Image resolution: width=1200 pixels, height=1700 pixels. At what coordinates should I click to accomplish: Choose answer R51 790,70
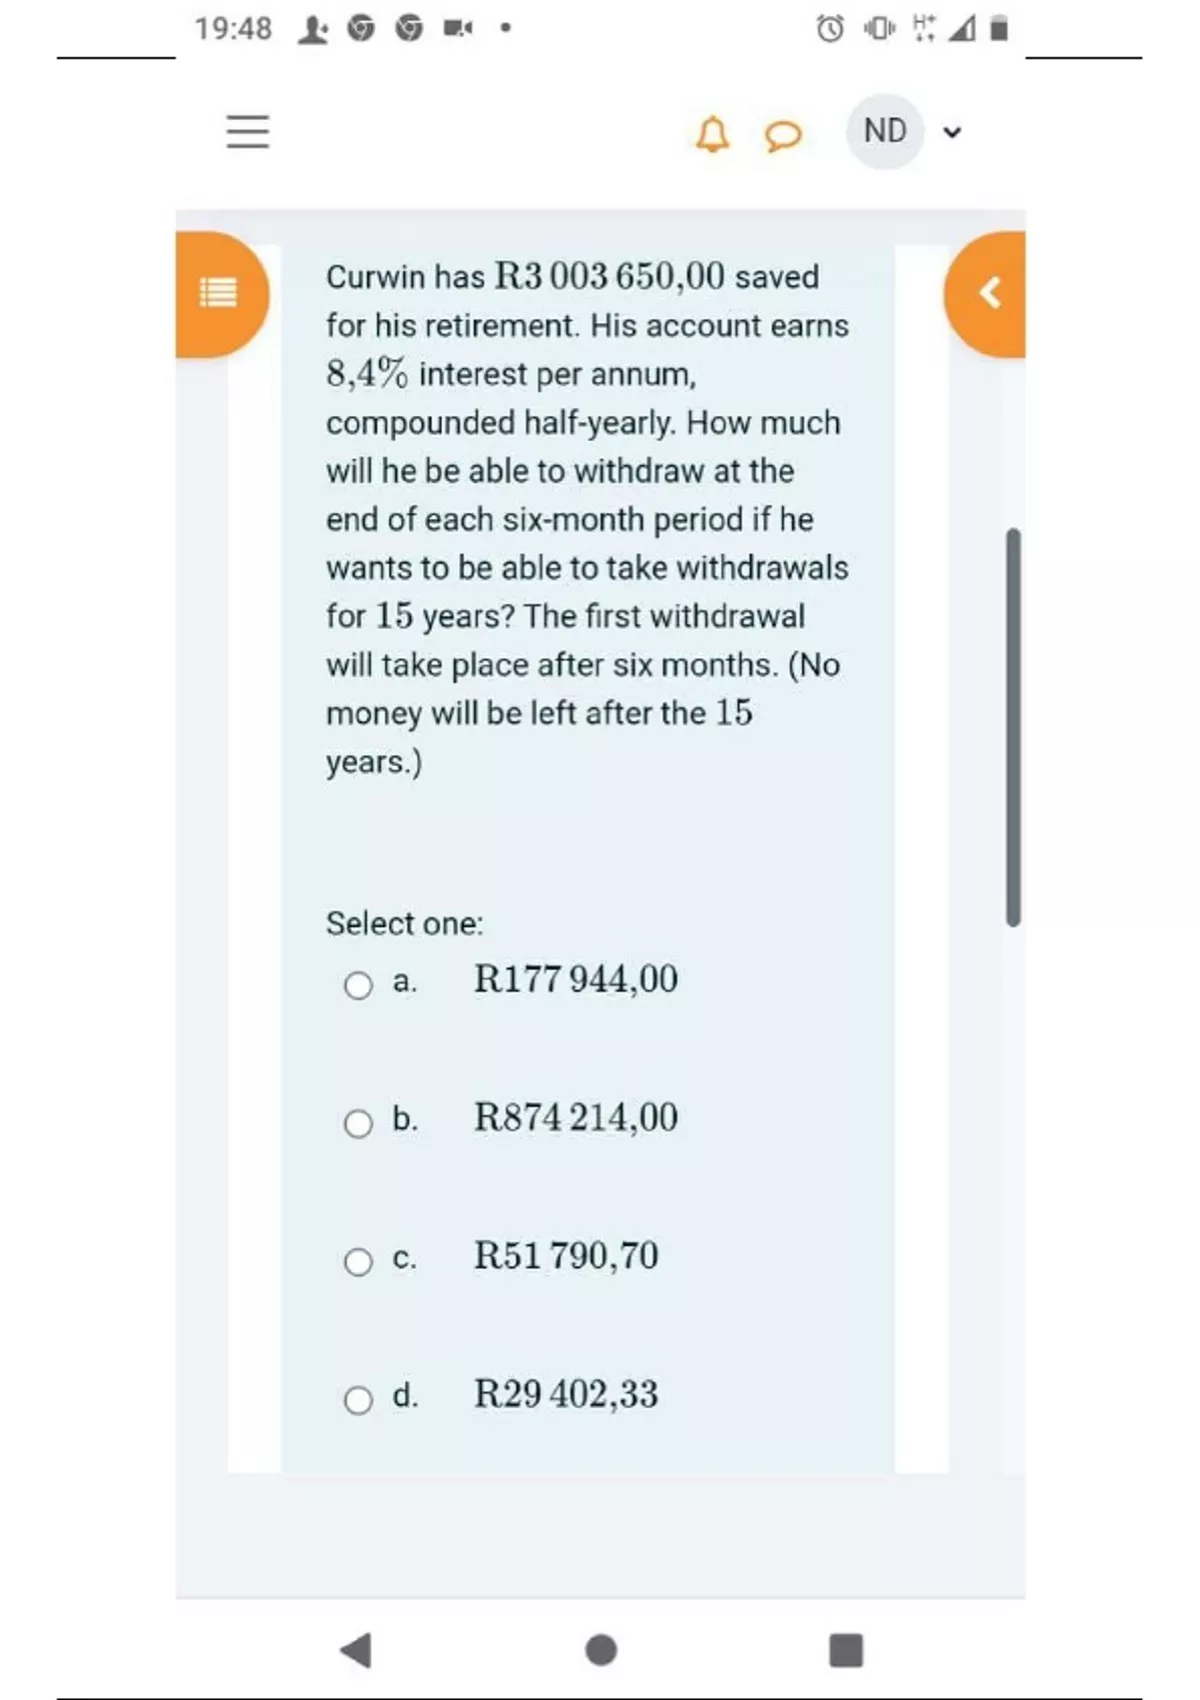click(566, 1255)
